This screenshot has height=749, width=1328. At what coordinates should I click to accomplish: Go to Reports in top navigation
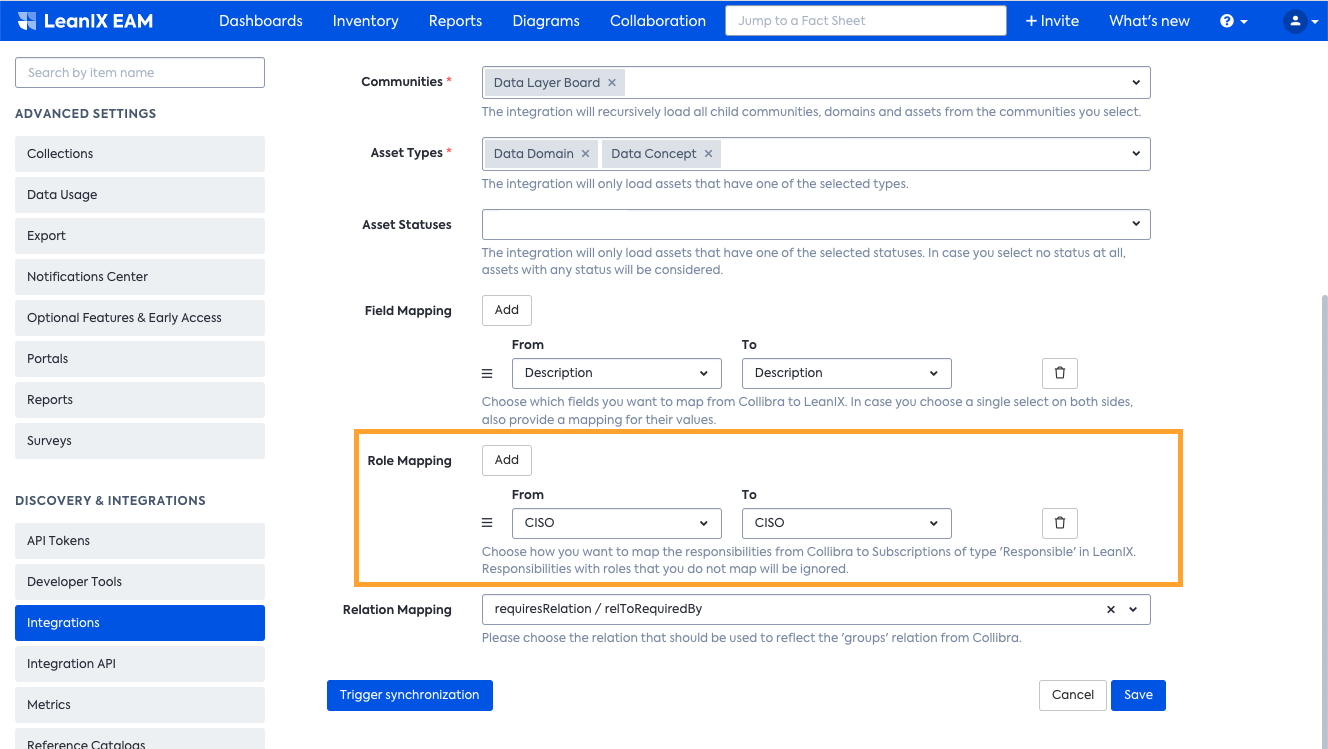[x=455, y=21]
